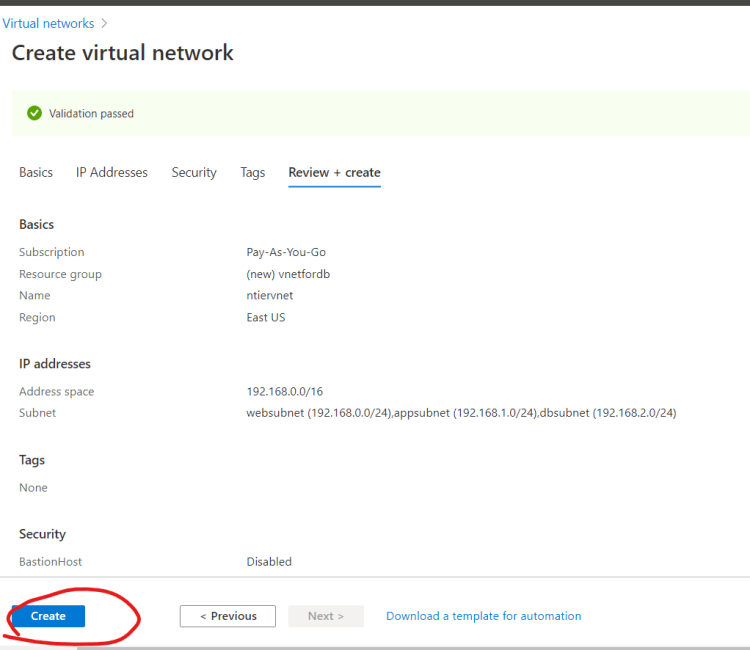
Task: Click the Tags section heading in summary
Action: (x=32, y=460)
